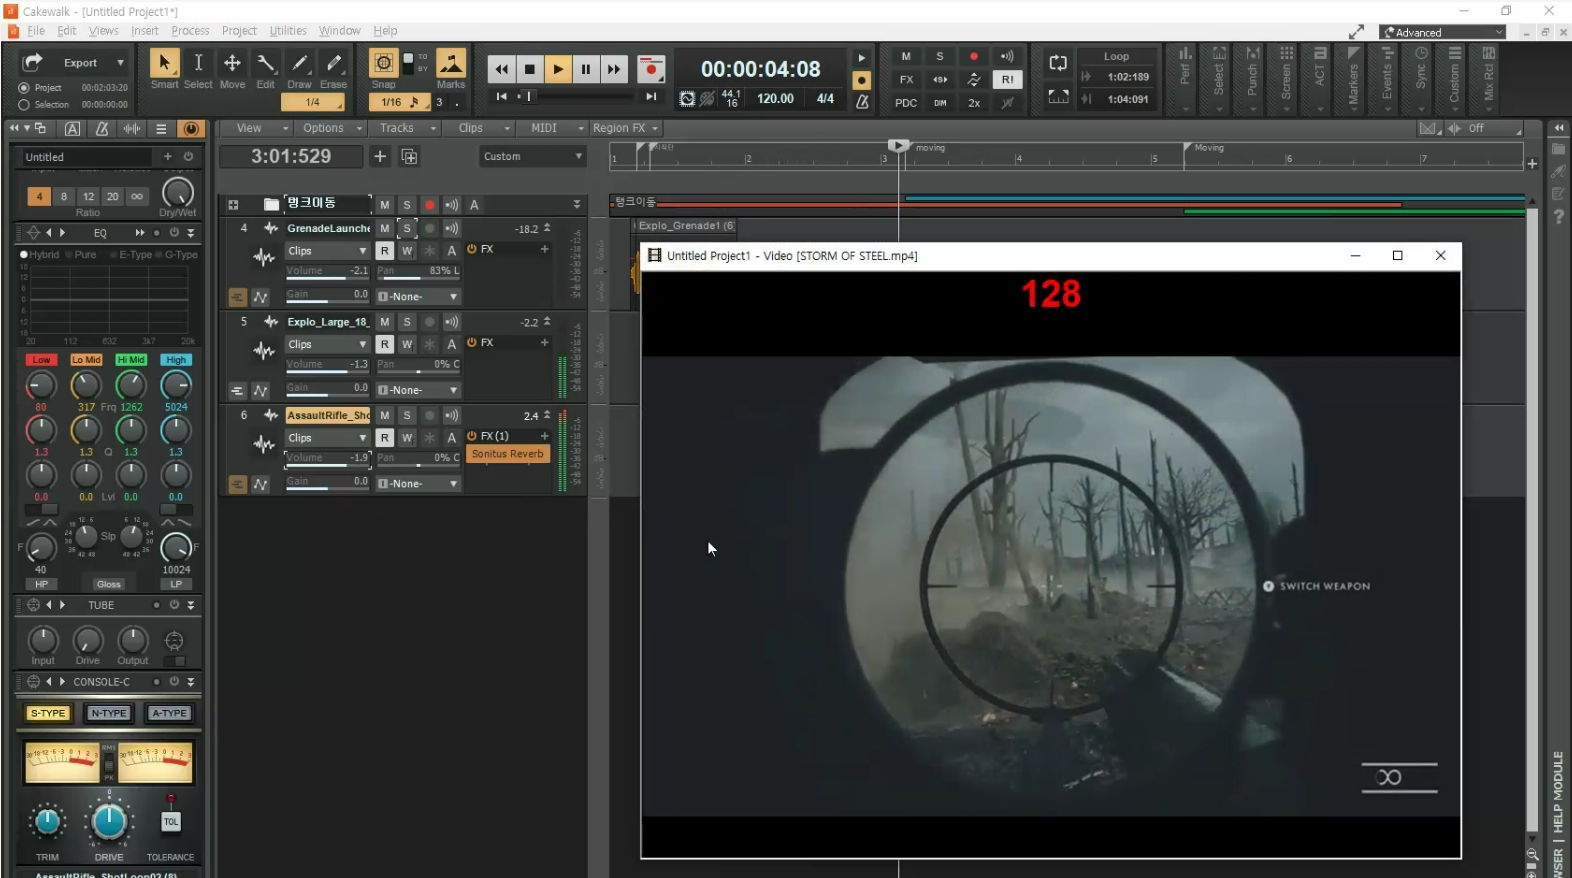Solo the Explo_Large_18 track
Viewport: 1572px width, 878px height.
pos(407,322)
